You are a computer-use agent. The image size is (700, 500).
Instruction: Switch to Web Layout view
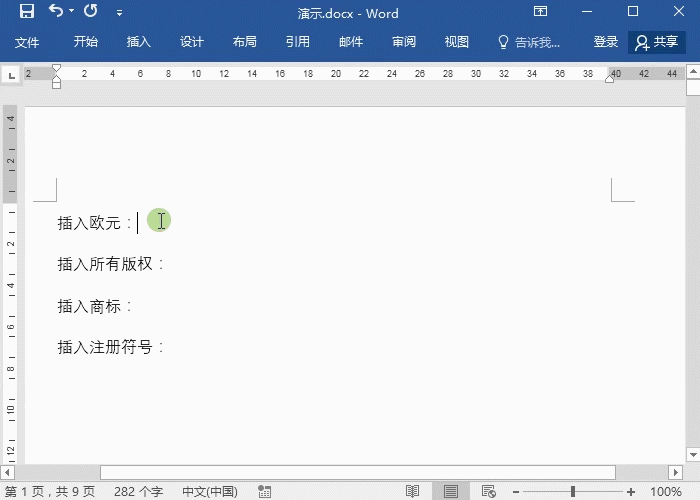click(489, 492)
